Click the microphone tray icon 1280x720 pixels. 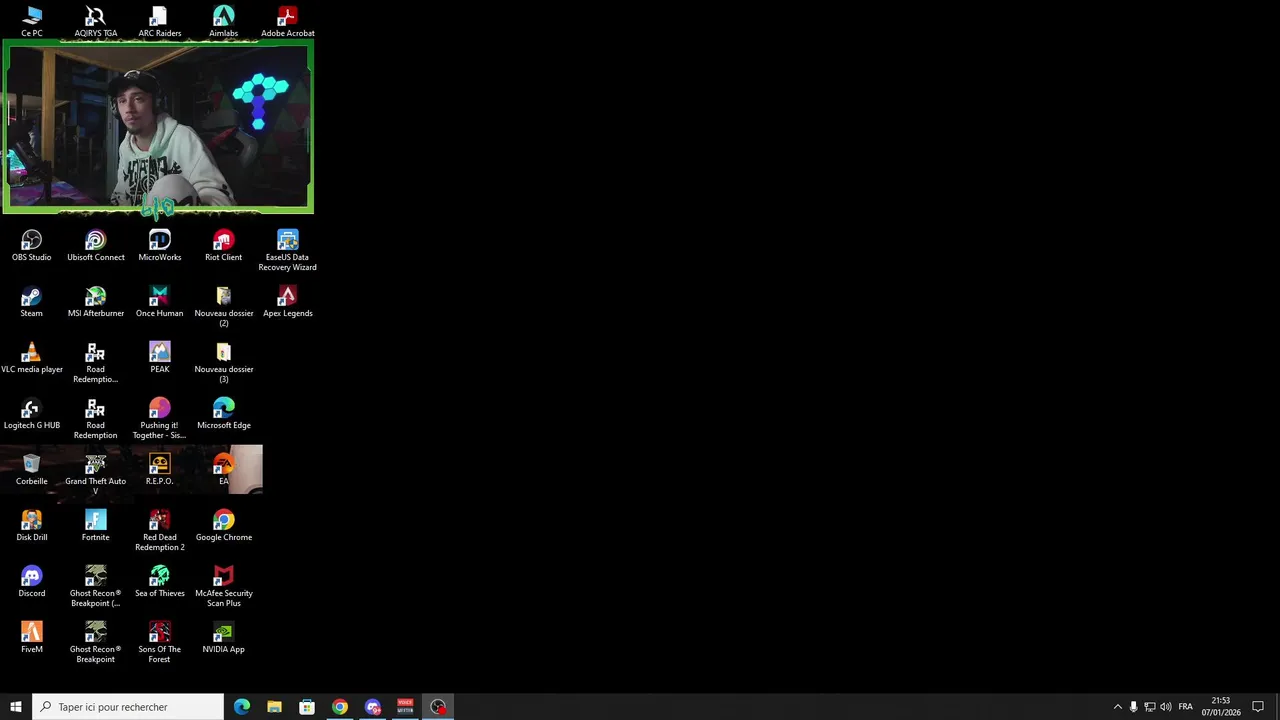[1133, 707]
